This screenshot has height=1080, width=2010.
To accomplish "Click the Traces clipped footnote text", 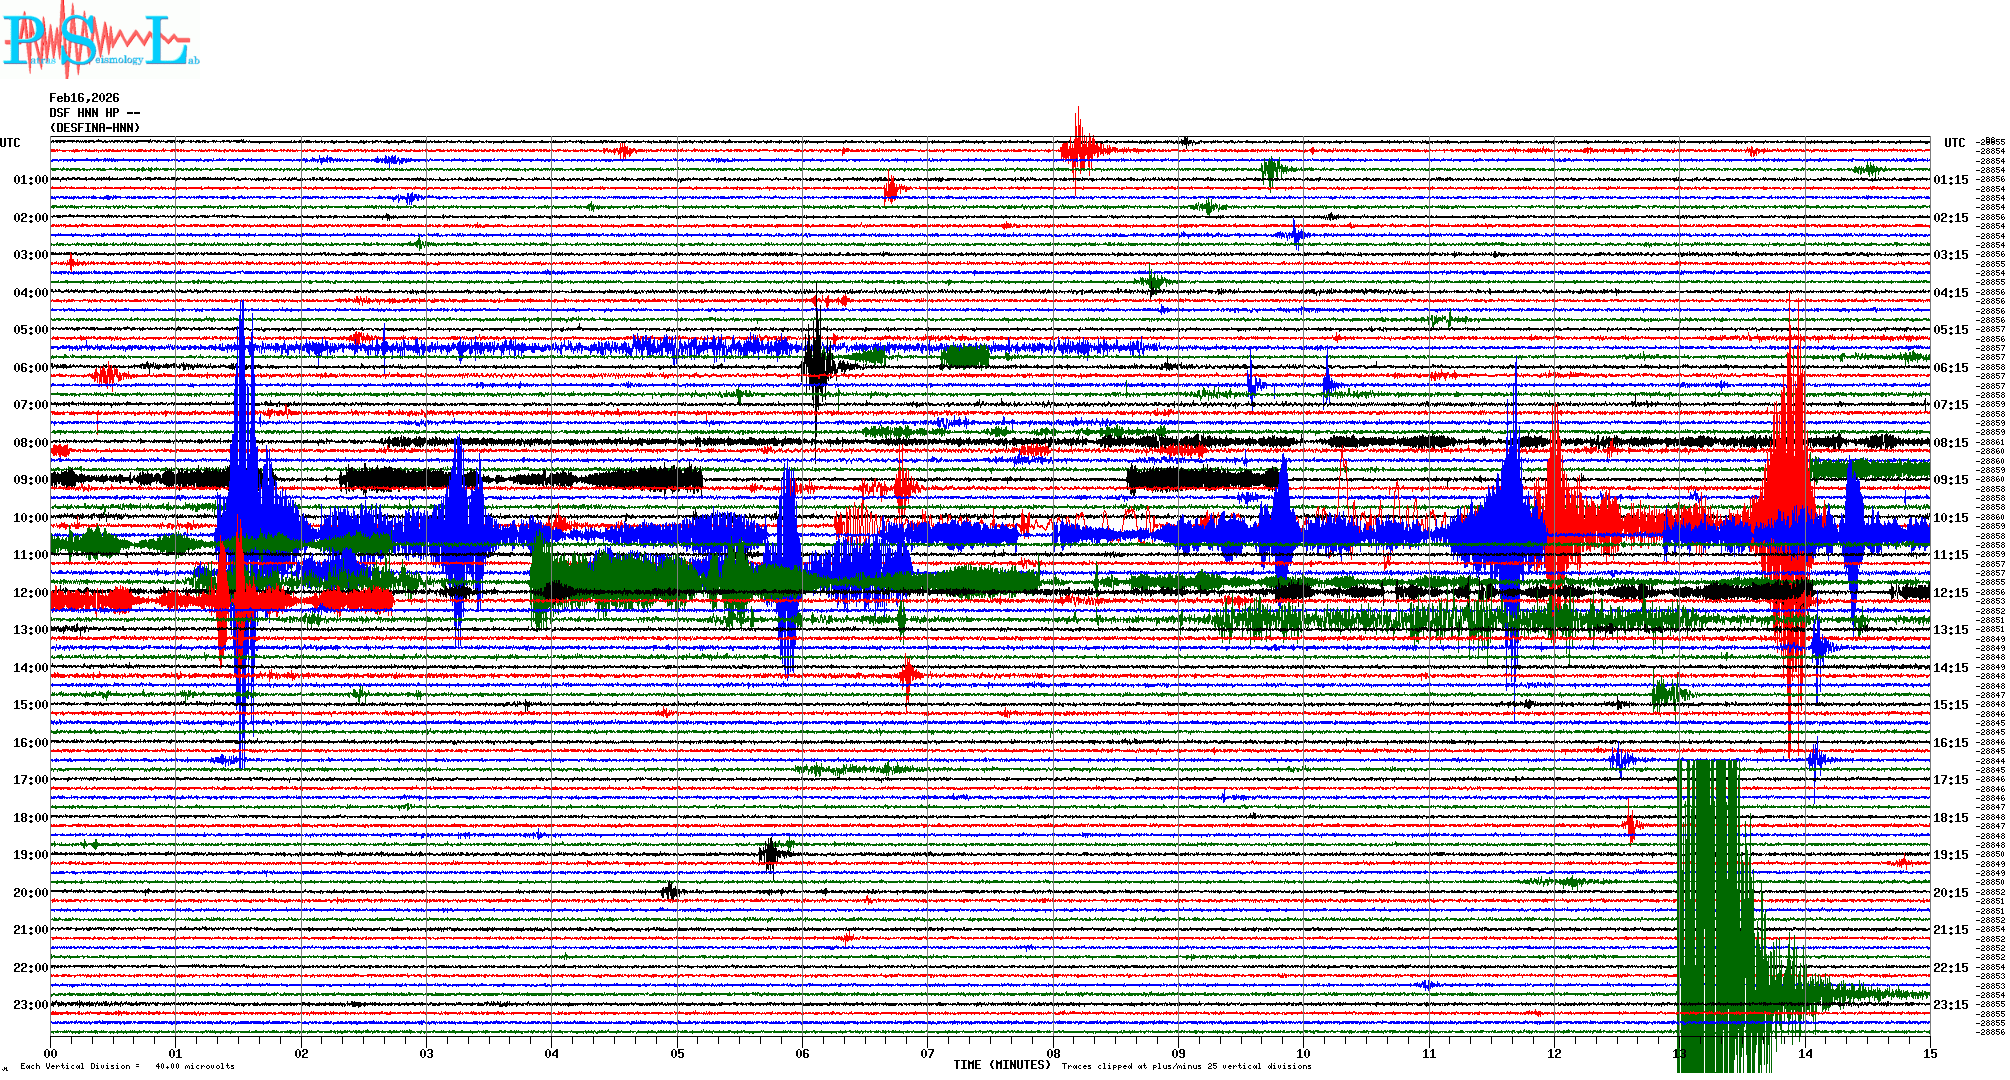I will (1186, 1066).
